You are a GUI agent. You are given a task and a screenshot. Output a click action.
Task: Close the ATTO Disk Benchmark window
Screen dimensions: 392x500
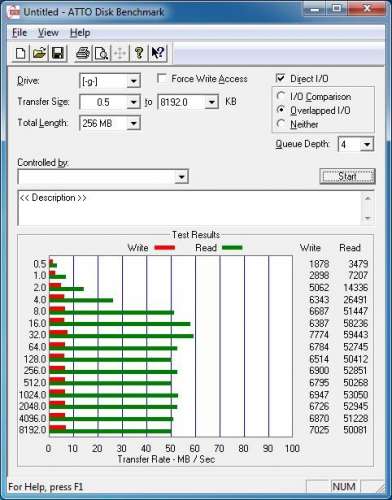(x=367, y=9)
